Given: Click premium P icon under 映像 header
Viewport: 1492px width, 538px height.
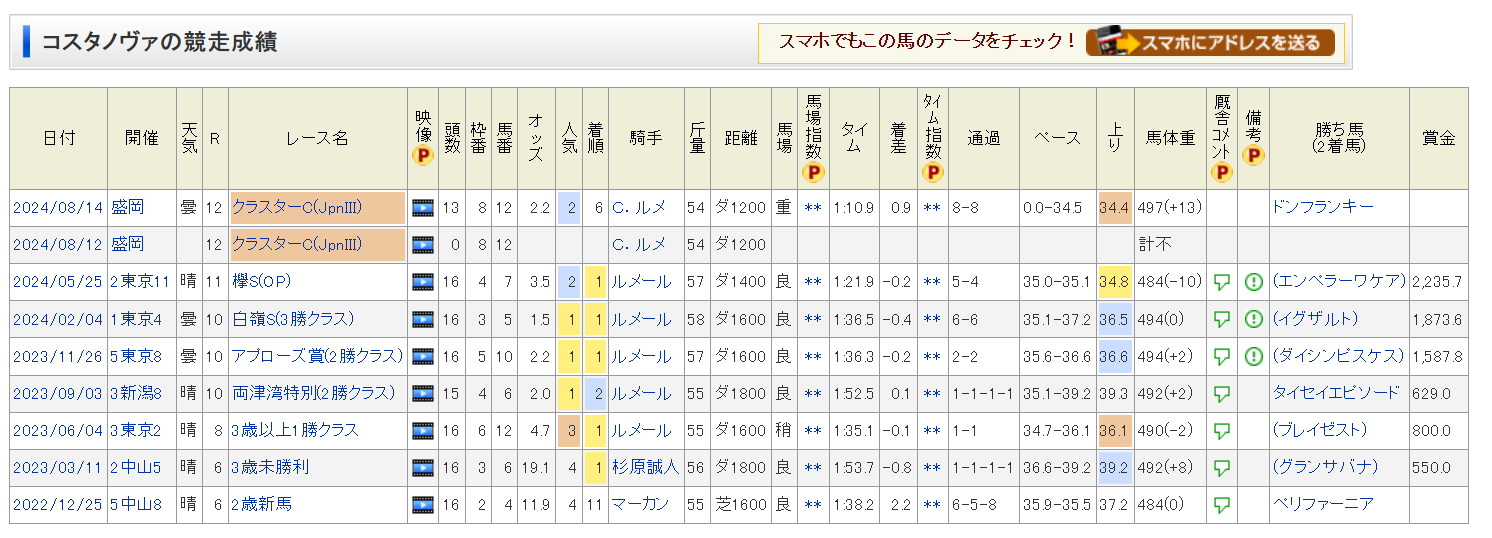Looking at the screenshot, I should click(423, 156).
